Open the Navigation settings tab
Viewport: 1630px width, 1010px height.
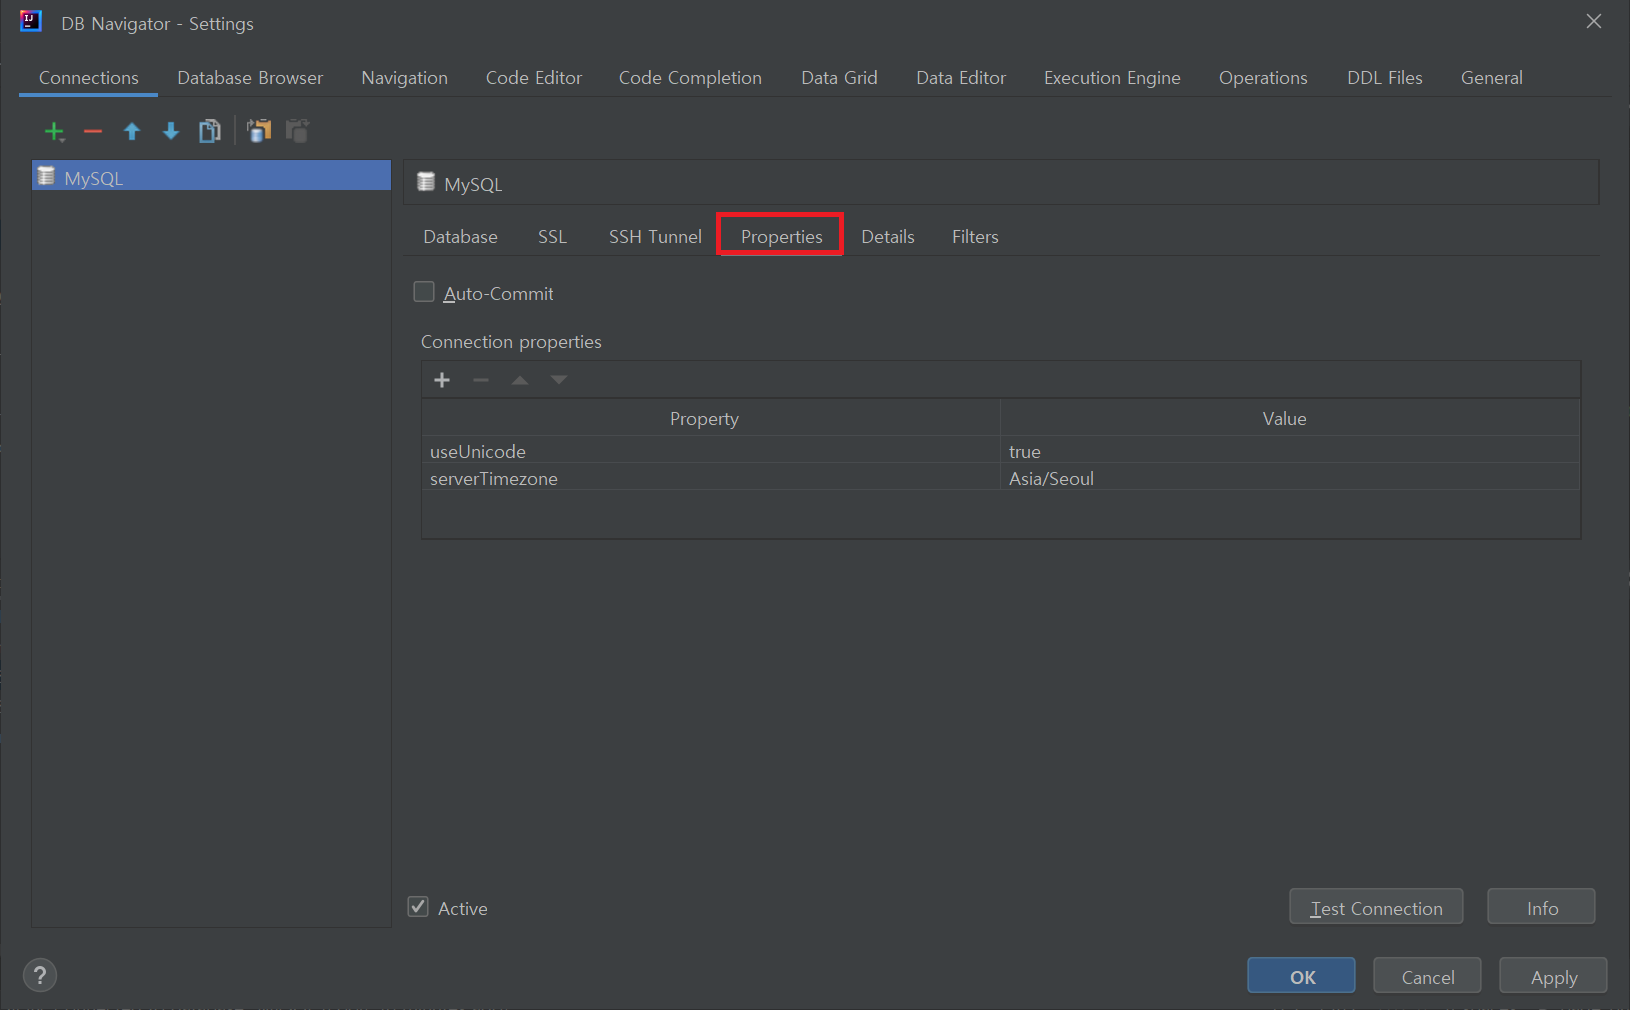click(405, 78)
